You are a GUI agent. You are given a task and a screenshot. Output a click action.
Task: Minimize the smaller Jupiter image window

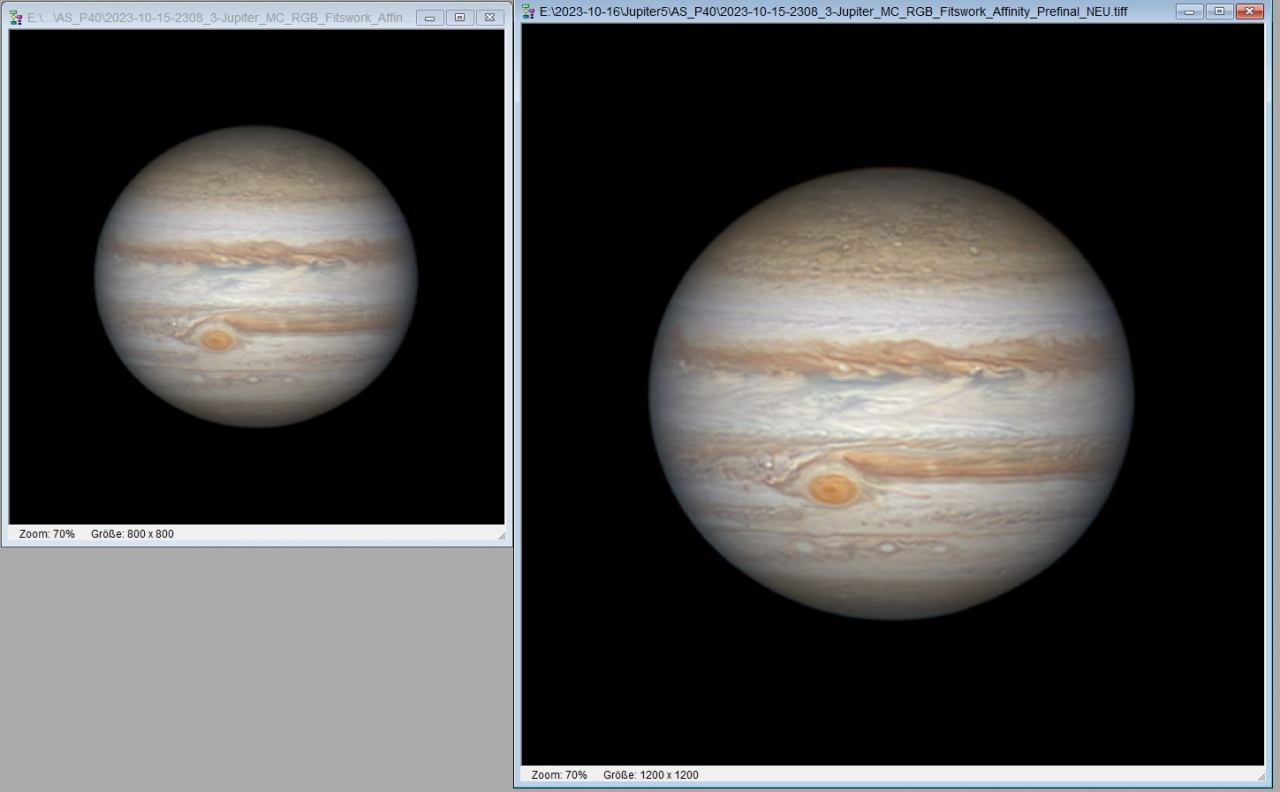(x=430, y=17)
